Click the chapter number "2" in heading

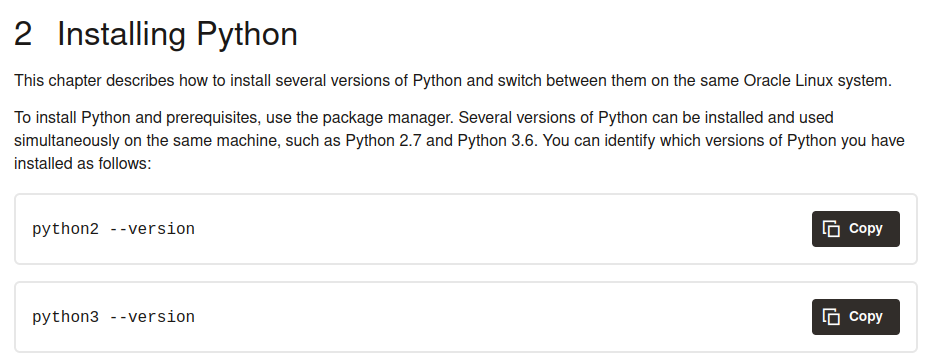point(23,34)
